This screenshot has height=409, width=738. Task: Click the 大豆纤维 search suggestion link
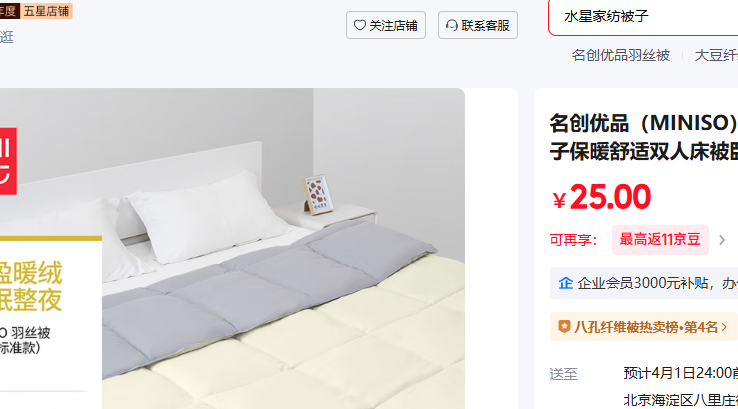(716, 55)
